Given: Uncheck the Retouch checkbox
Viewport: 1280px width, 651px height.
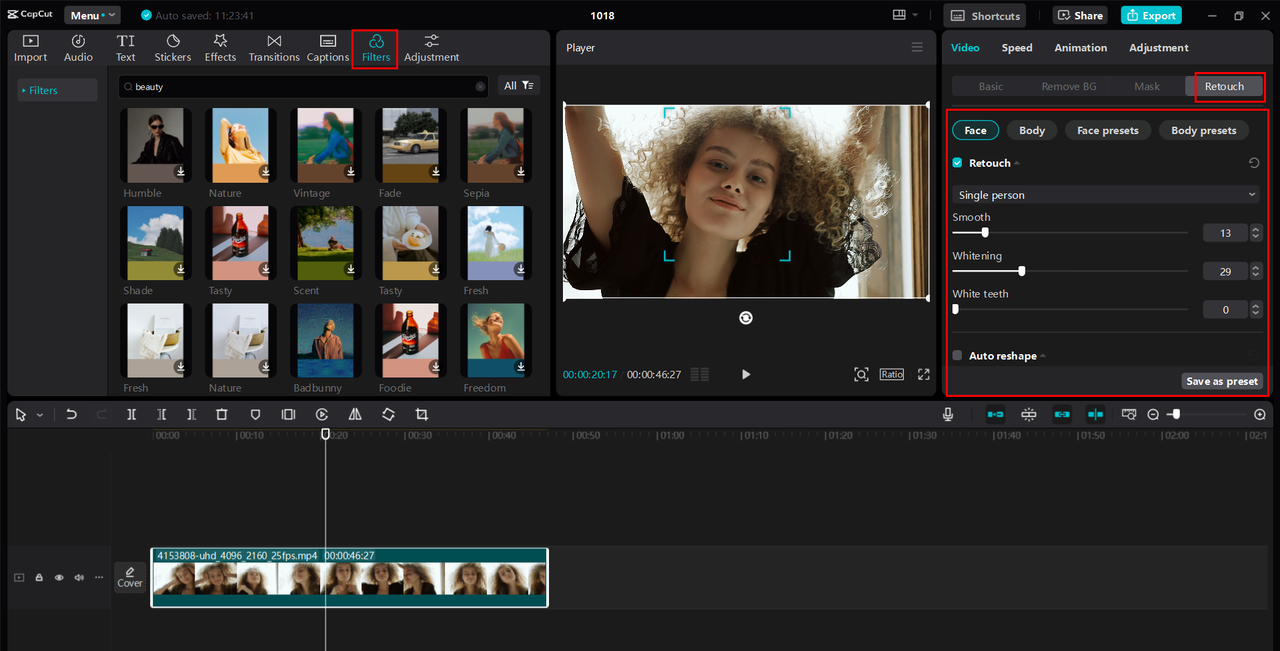Looking at the screenshot, I should pos(957,163).
